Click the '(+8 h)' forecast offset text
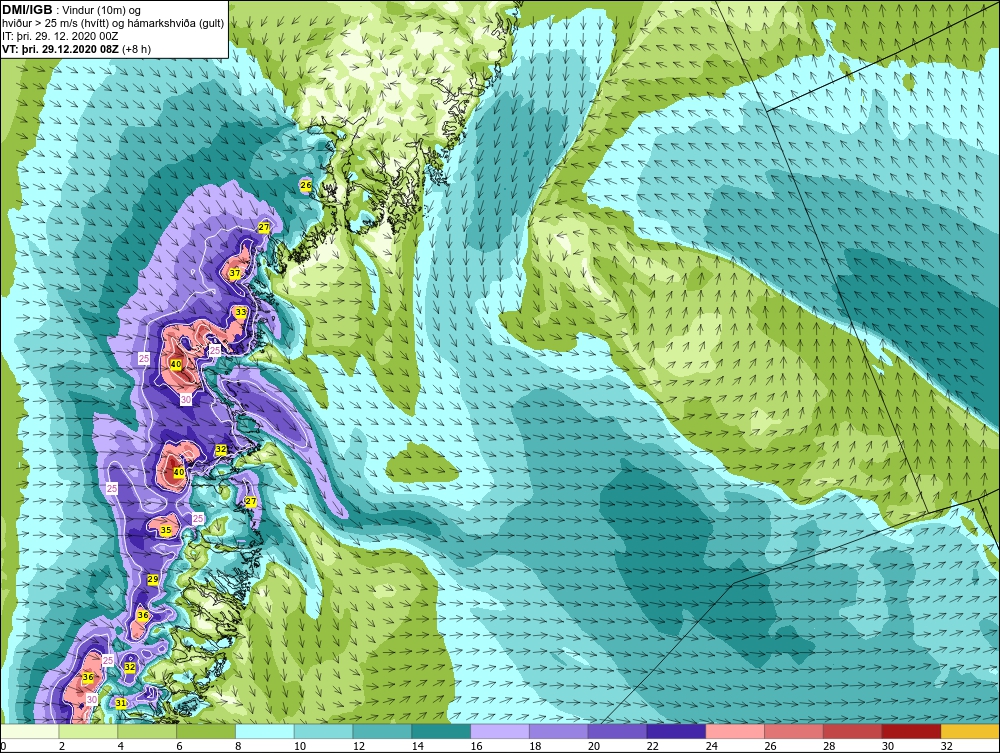The height and width of the screenshot is (753, 1000). point(135,49)
